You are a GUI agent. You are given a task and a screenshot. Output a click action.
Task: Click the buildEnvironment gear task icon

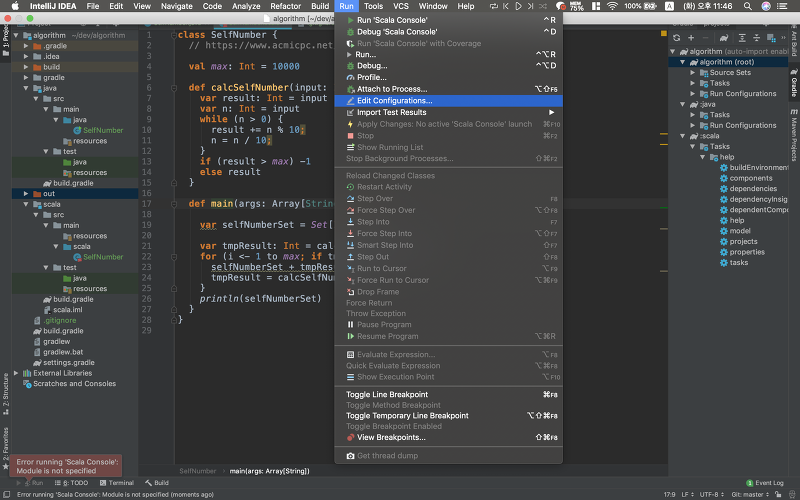pos(723,167)
